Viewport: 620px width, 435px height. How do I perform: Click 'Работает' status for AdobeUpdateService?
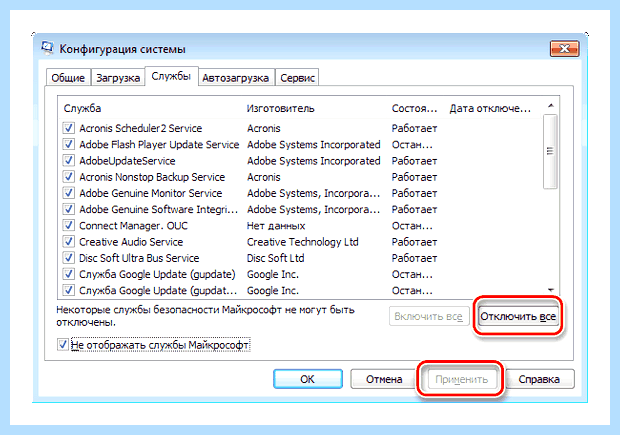pyautogui.click(x=414, y=161)
